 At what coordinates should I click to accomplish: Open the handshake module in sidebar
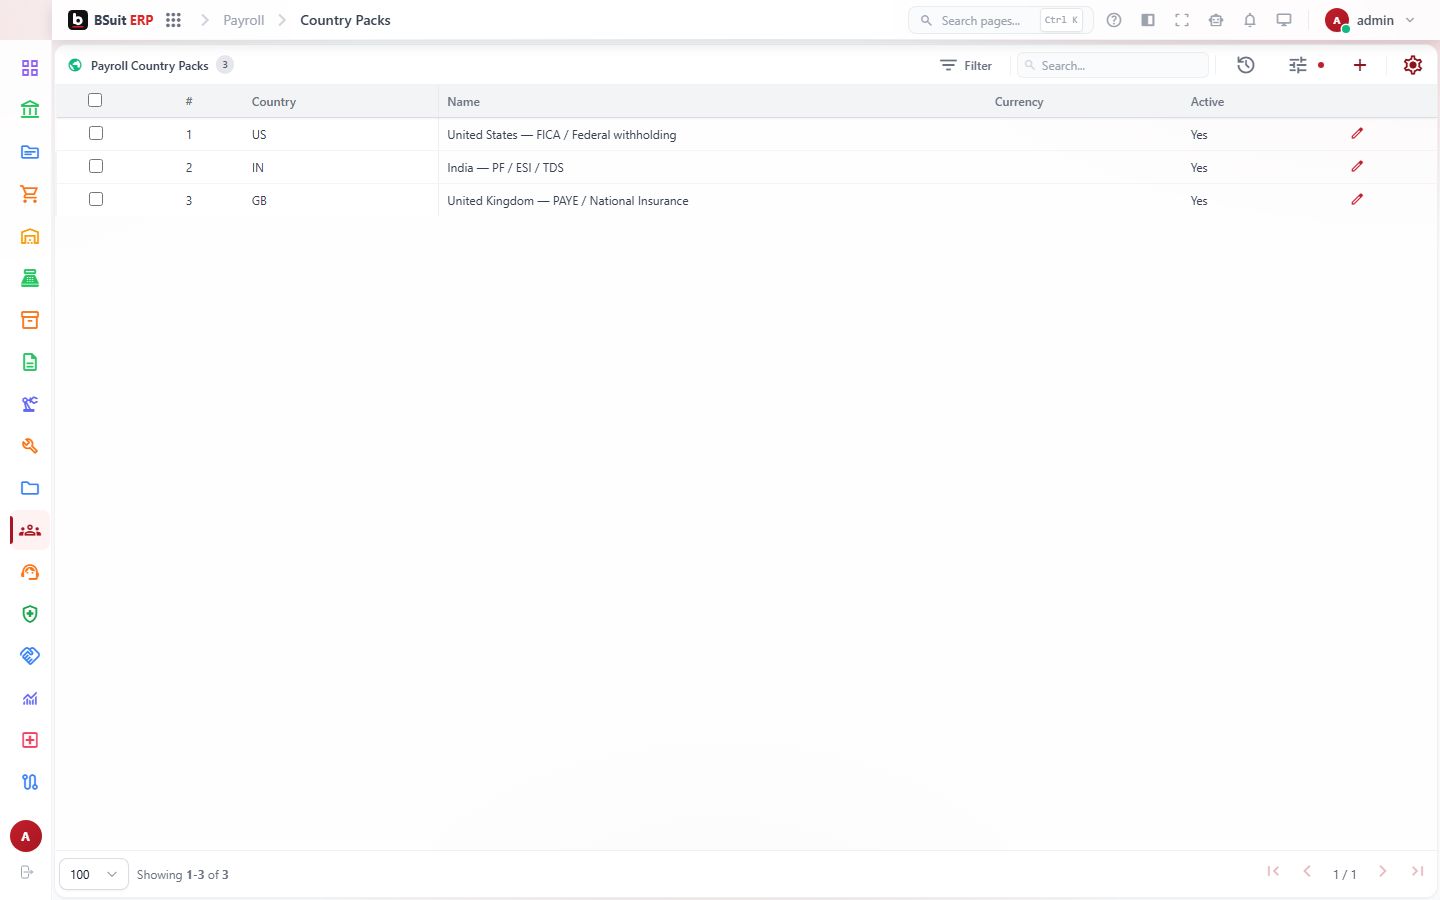30,656
